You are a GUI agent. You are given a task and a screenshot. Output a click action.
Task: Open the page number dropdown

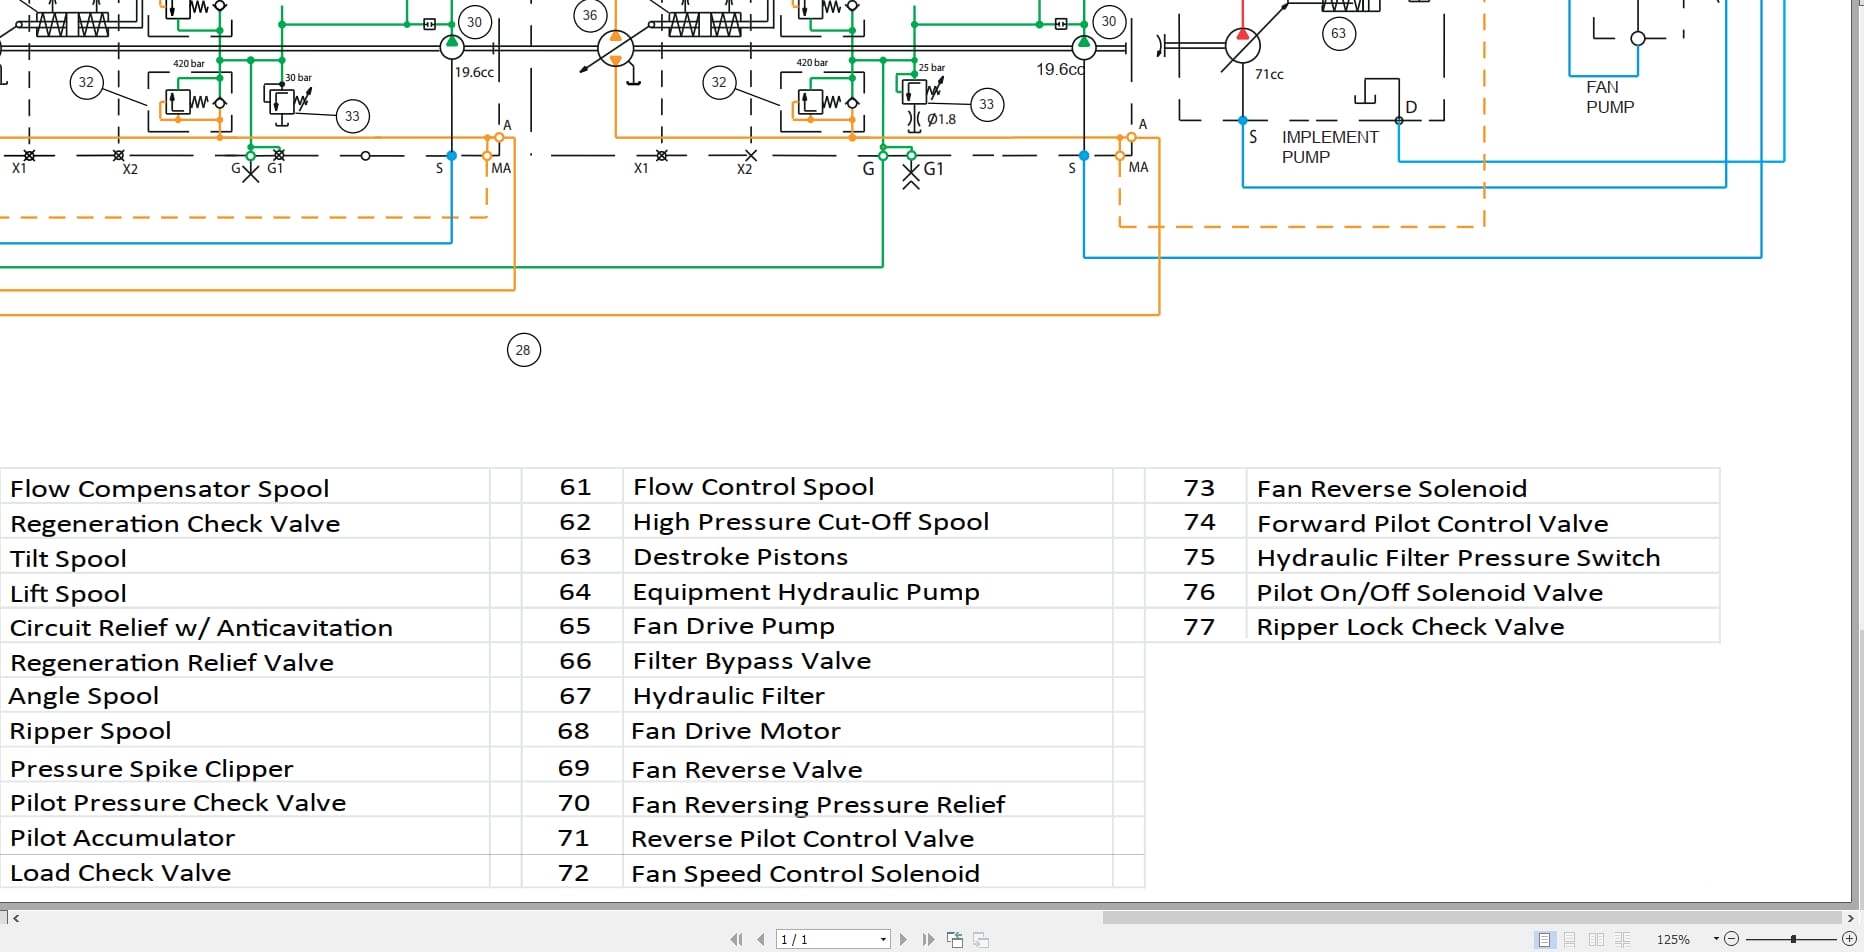(x=883, y=940)
